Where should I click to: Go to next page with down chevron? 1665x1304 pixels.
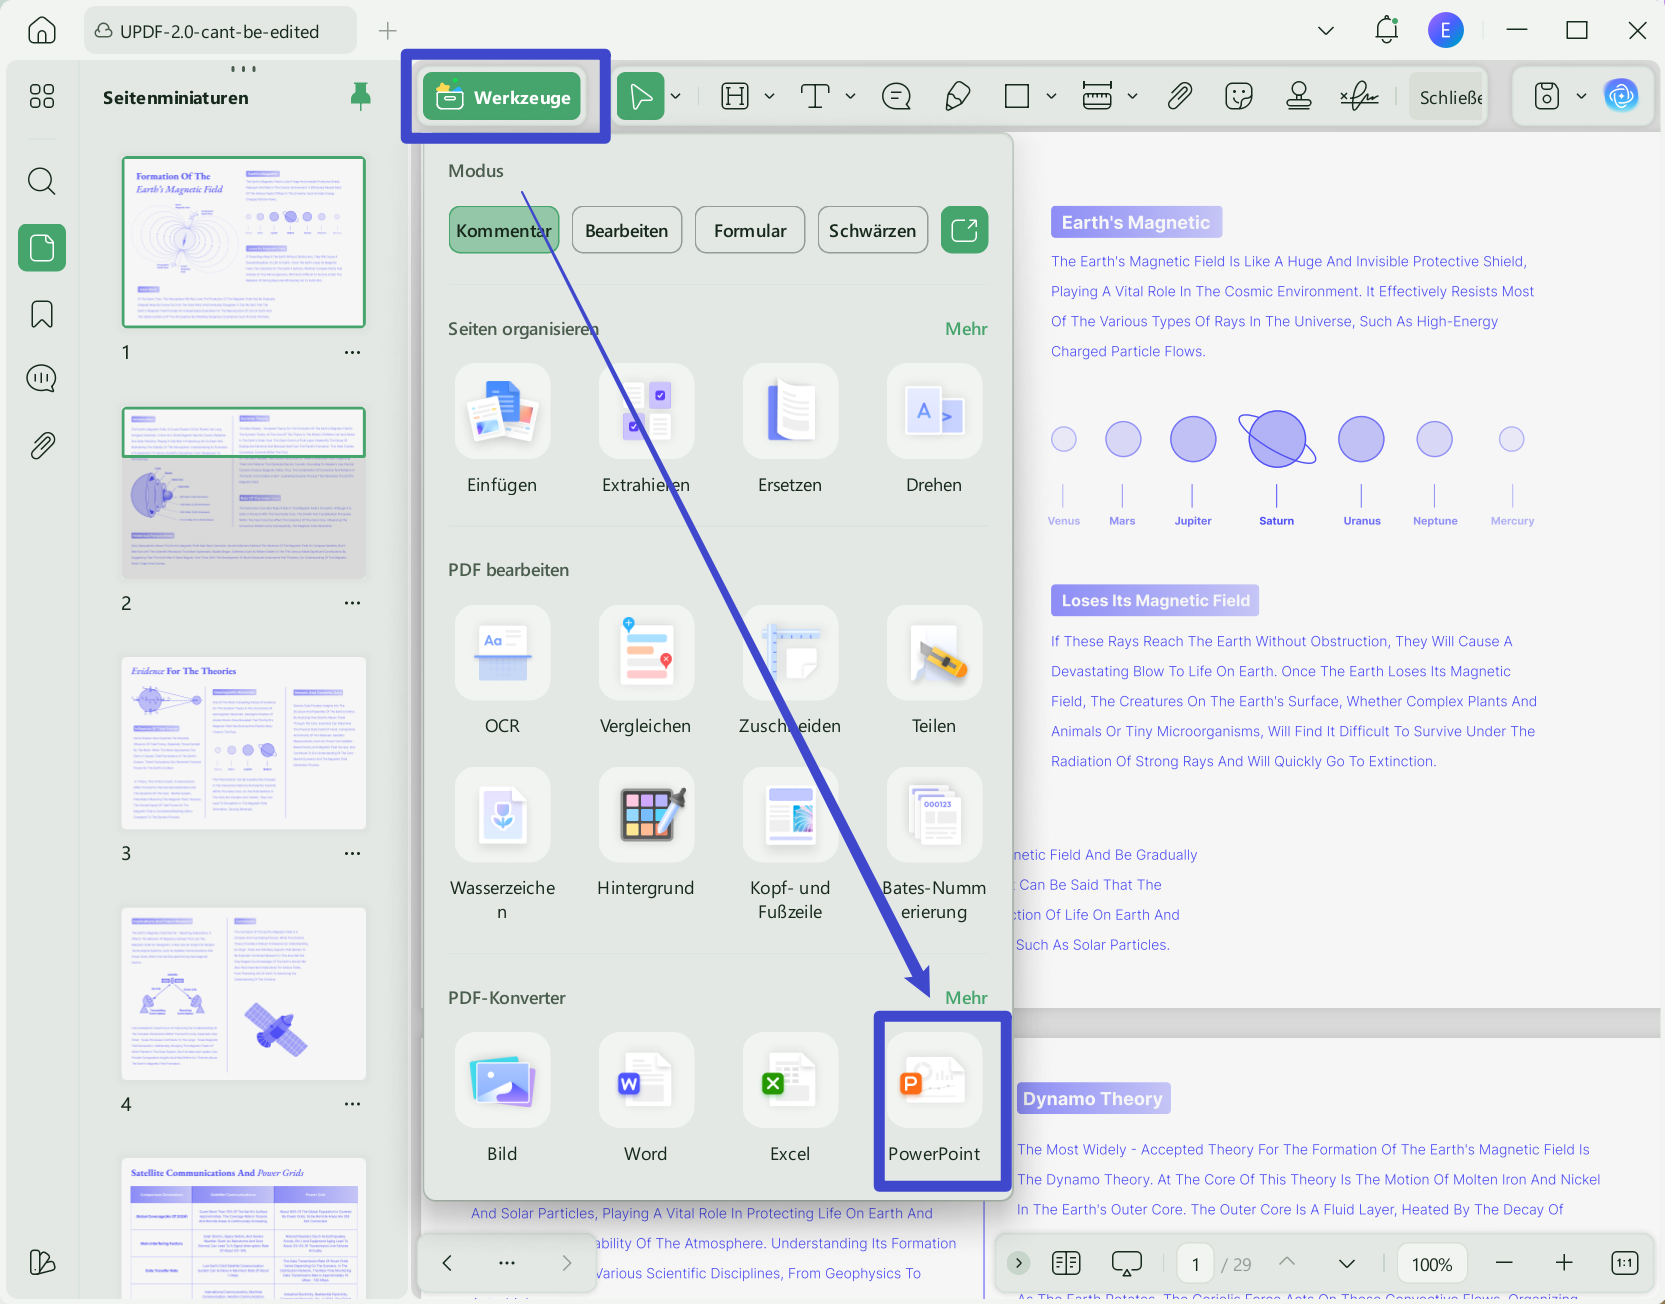[x=1347, y=1263]
